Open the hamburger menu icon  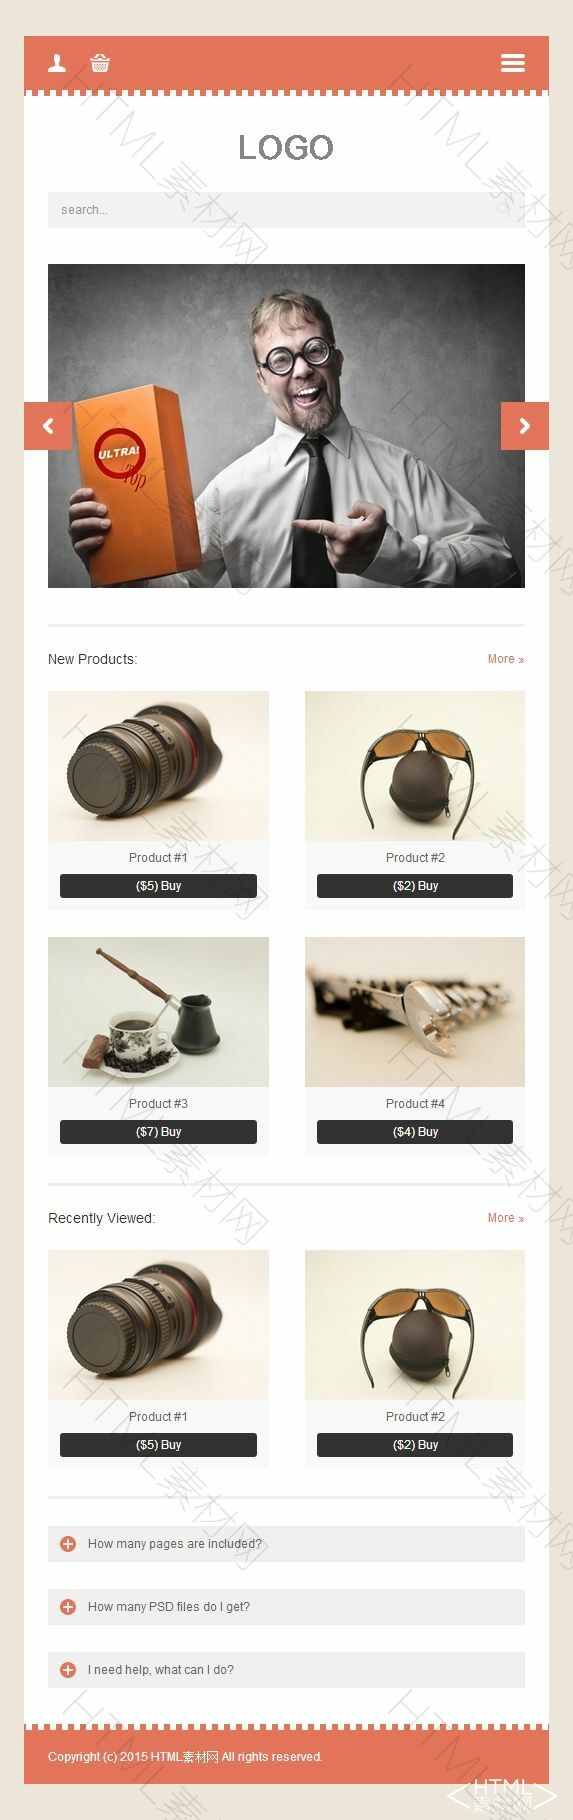(512, 63)
